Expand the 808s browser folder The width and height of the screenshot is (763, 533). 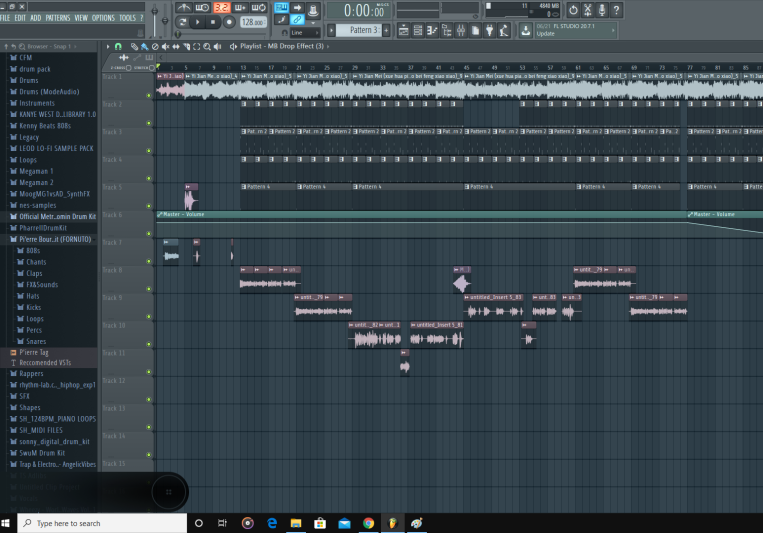(x=28, y=250)
